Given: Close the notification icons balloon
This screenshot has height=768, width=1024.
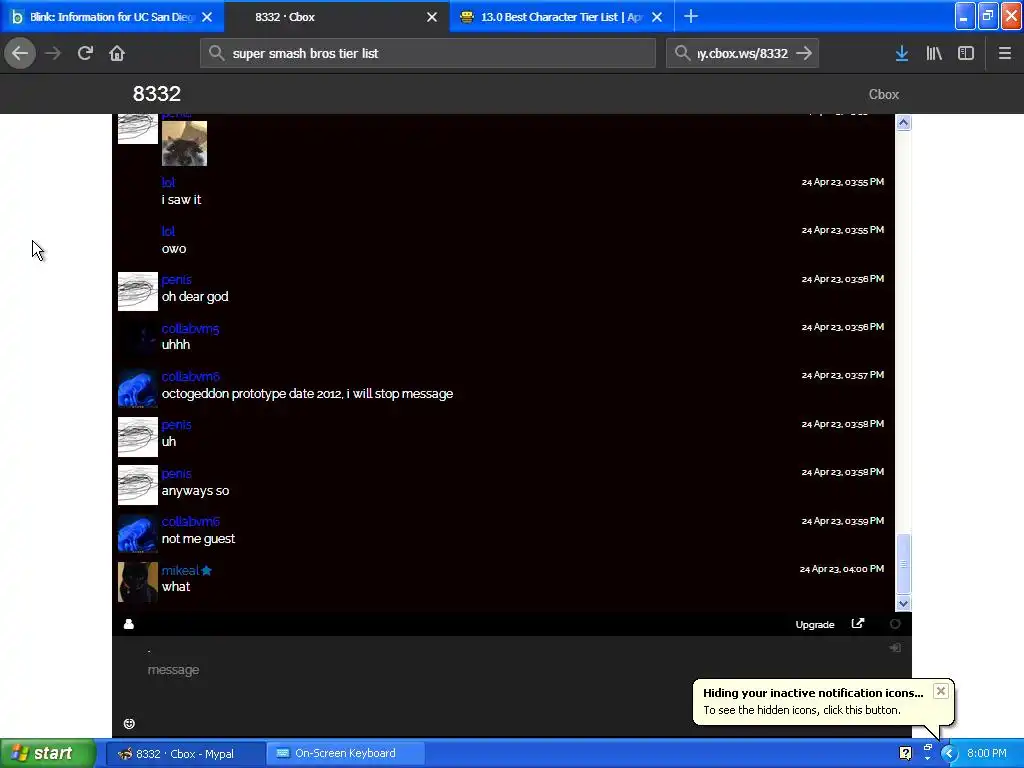Looking at the screenshot, I should coord(940,691).
